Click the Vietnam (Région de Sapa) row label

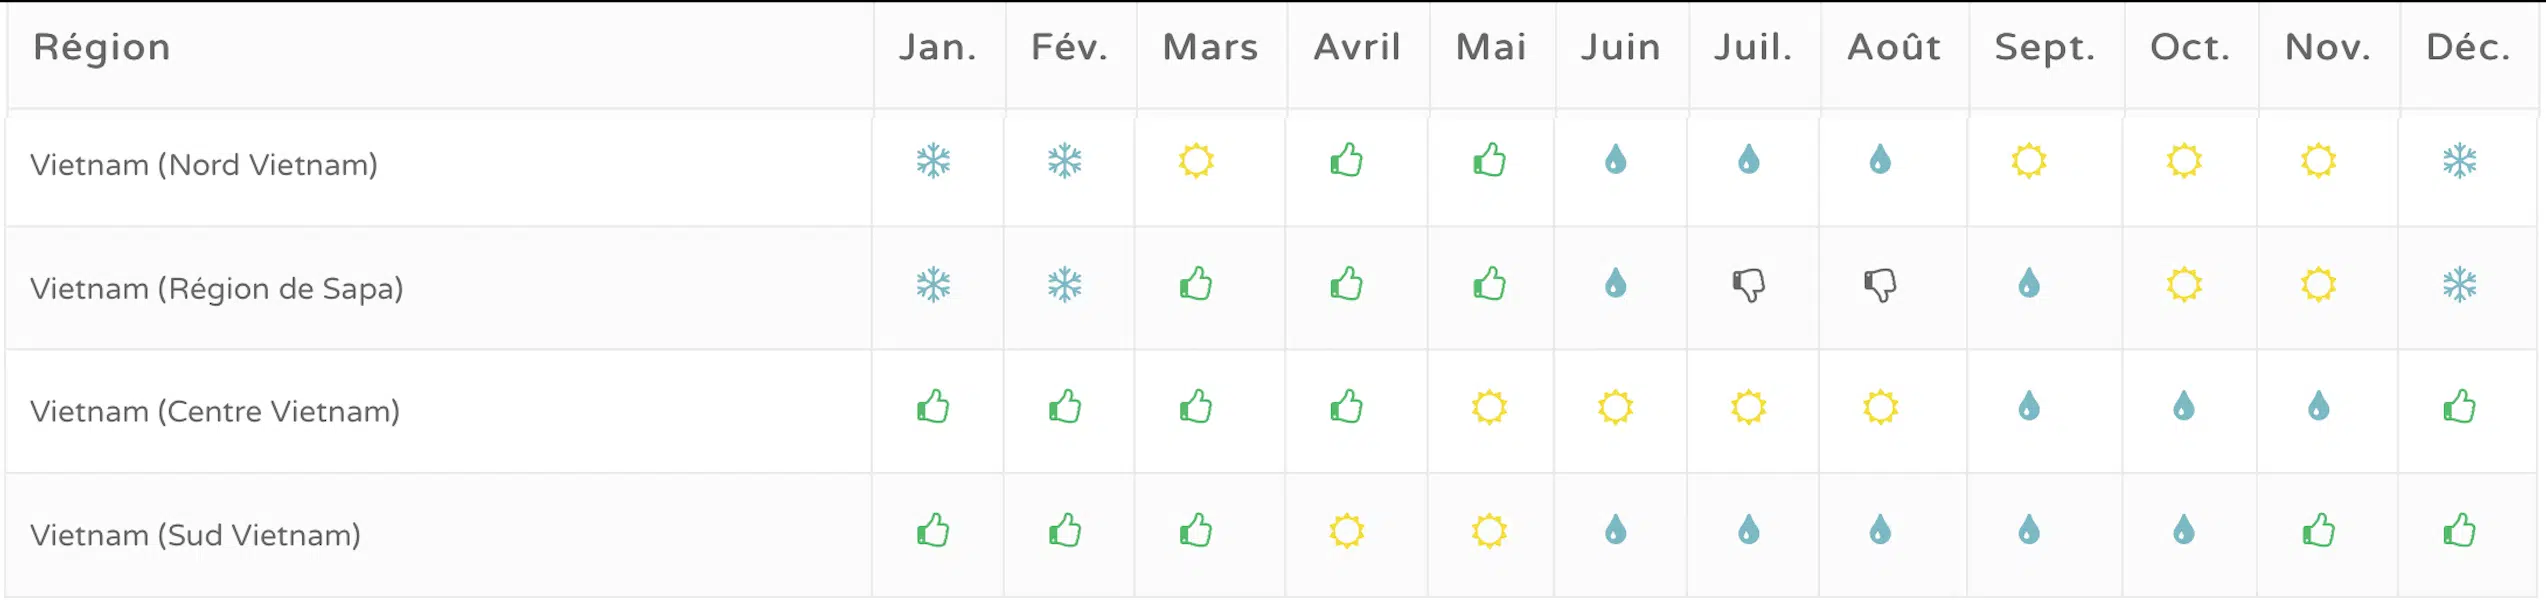(x=217, y=289)
